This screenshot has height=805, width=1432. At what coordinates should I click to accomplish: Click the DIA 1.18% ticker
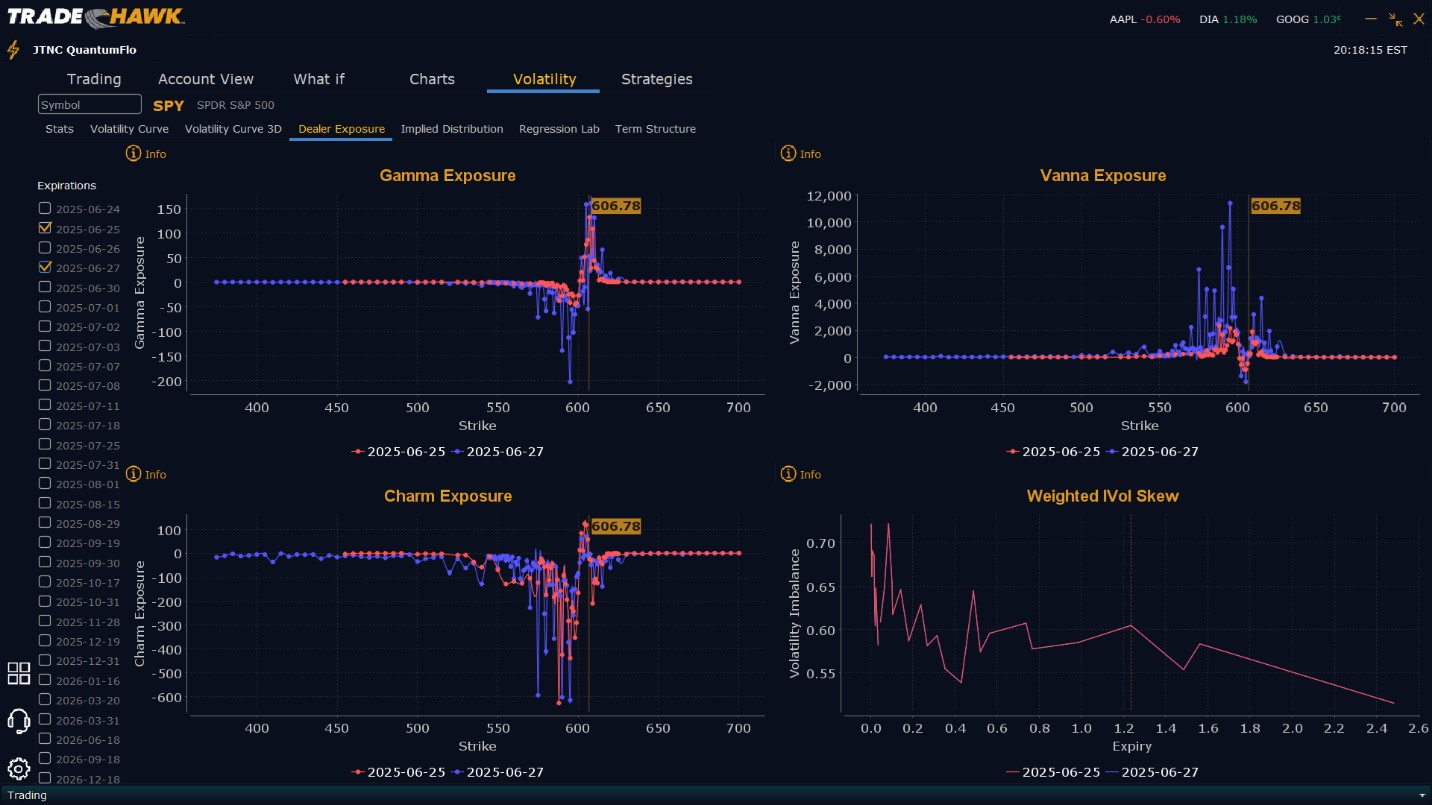pos(1228,19)
